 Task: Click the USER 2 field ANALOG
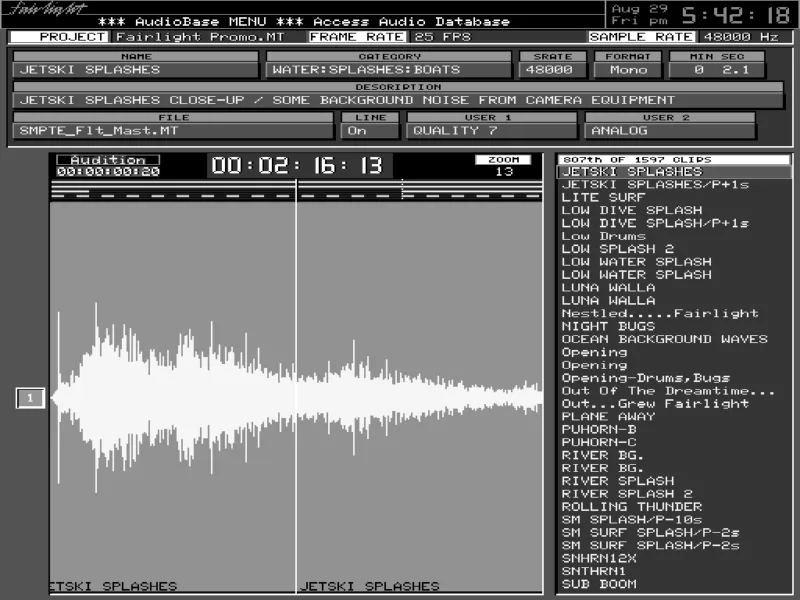click(670, 131)
